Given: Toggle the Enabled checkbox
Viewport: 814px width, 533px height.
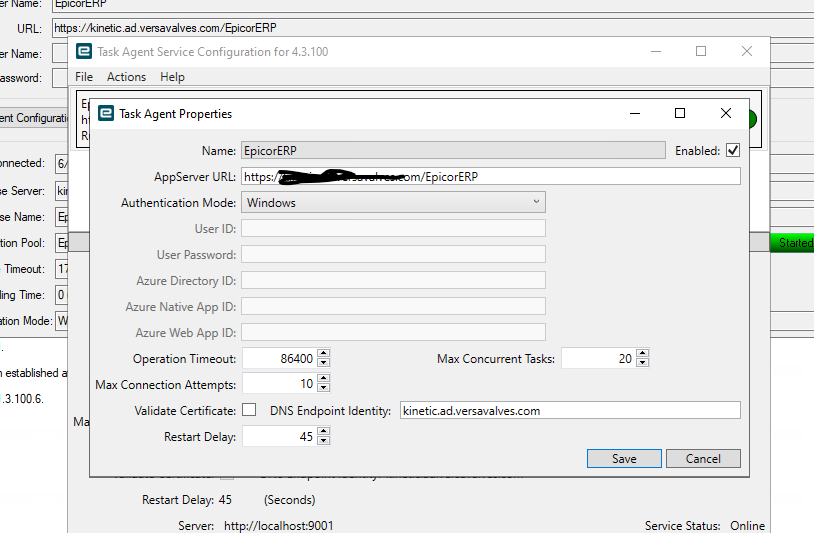Looking at the screenshot, I should pos(732,151).
